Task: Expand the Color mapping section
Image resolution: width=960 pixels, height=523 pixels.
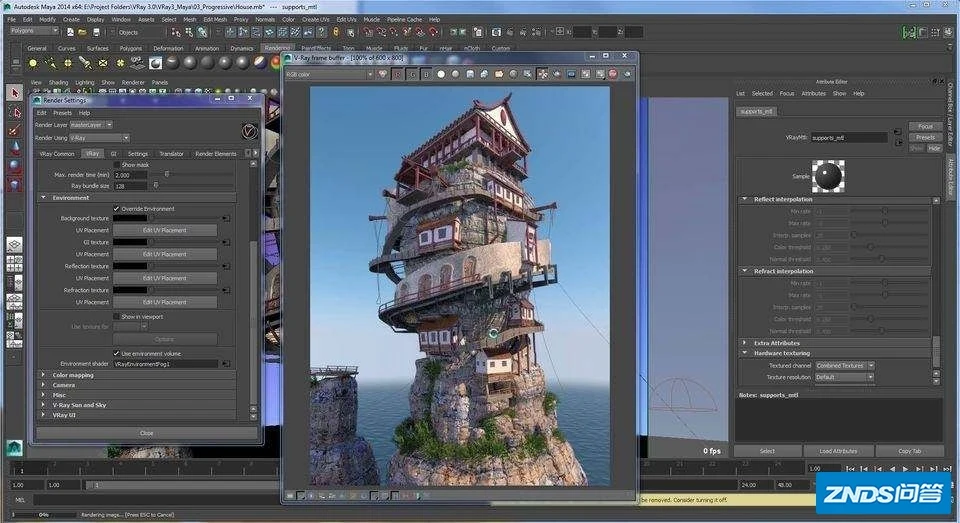Action: pos(43,375)
